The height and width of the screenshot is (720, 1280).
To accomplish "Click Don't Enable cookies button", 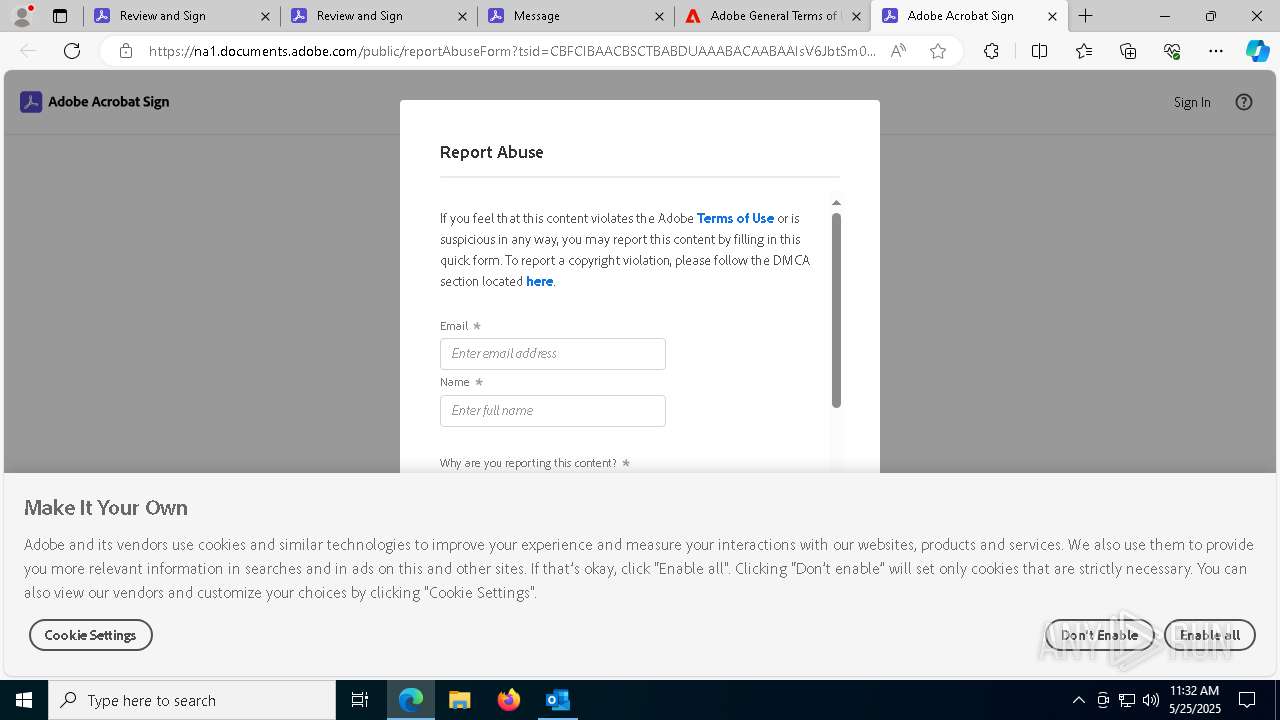I will 1099,635.
